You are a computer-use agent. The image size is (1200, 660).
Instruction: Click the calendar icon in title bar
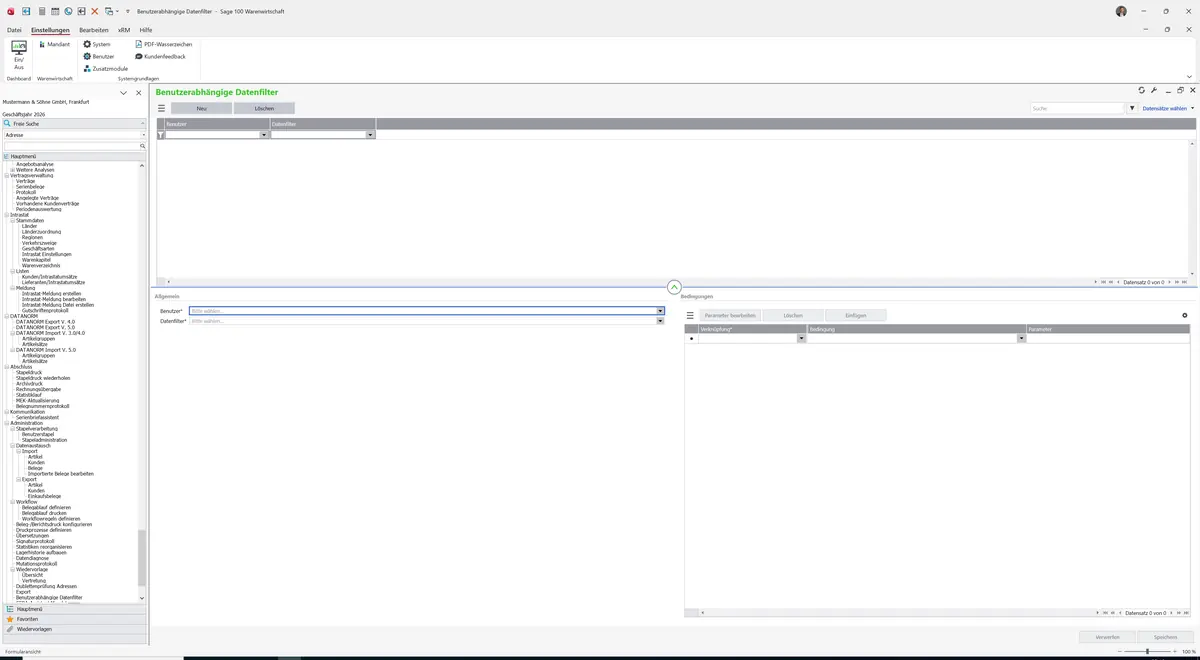[55, 10]
